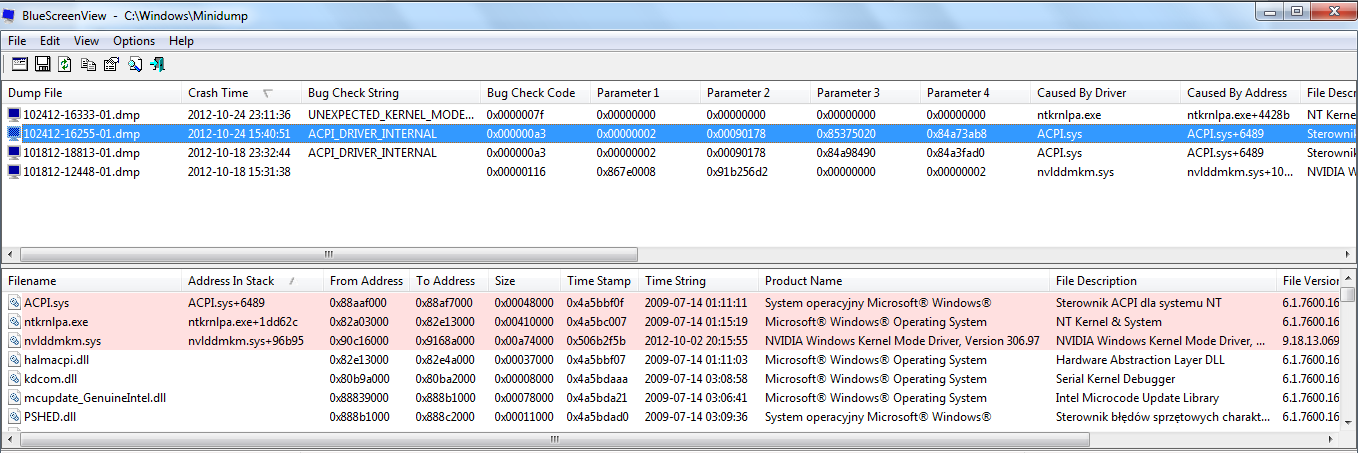Click the Save Selected Items floppy icon
Viewport: 1358px width, 453px height.
tap(43, 64)
